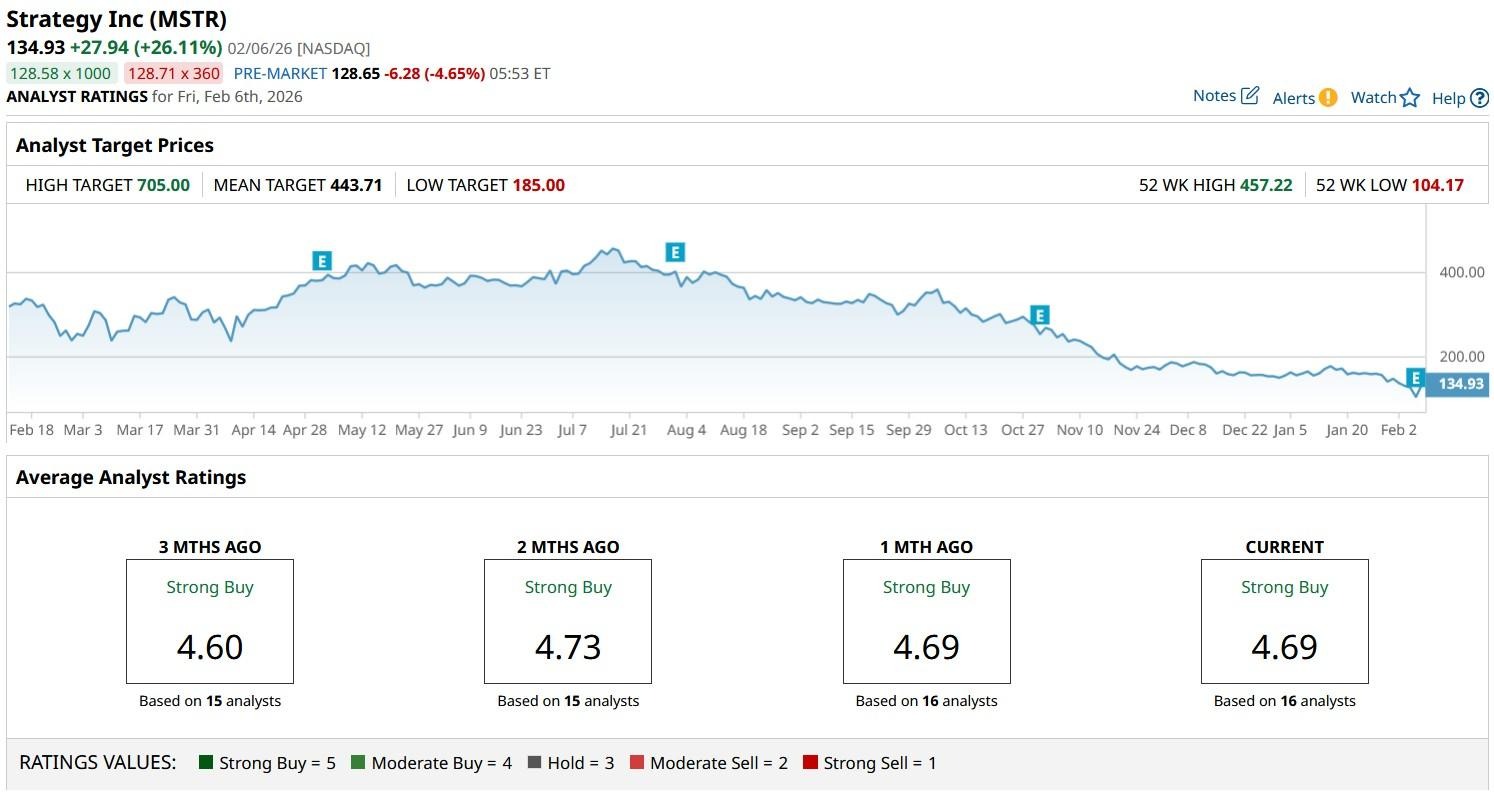
Task: Click the PRE-MARKET label
Action: 280,73
